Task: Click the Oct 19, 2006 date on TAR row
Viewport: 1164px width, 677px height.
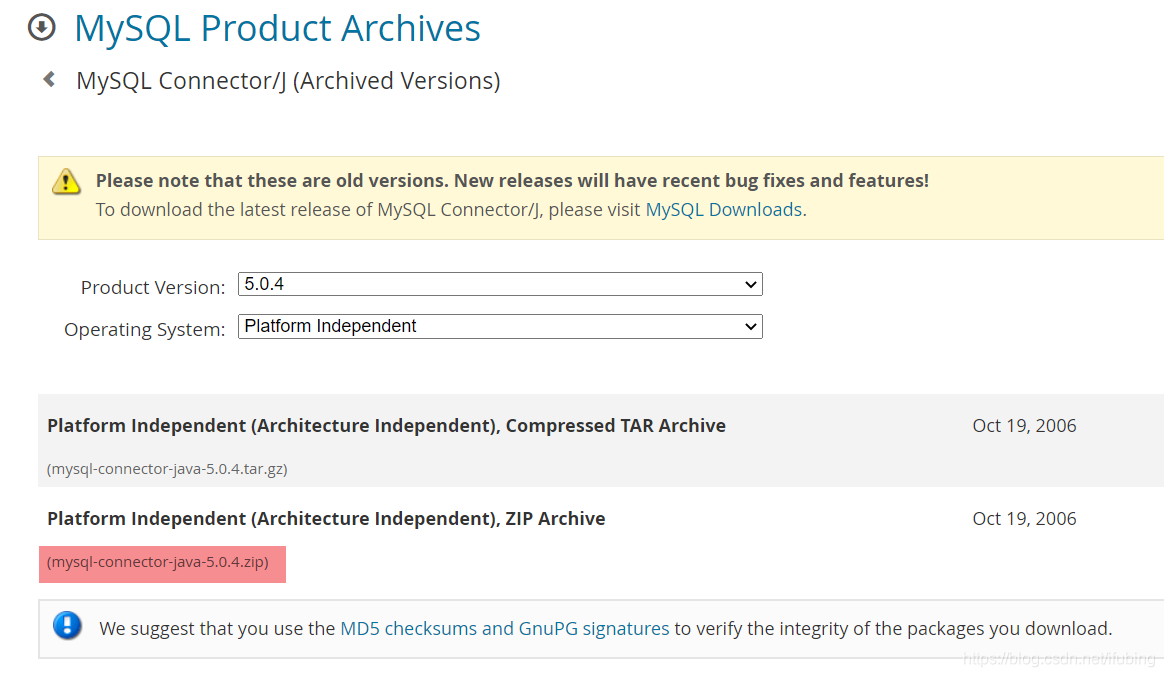Action: [1024, 425]
